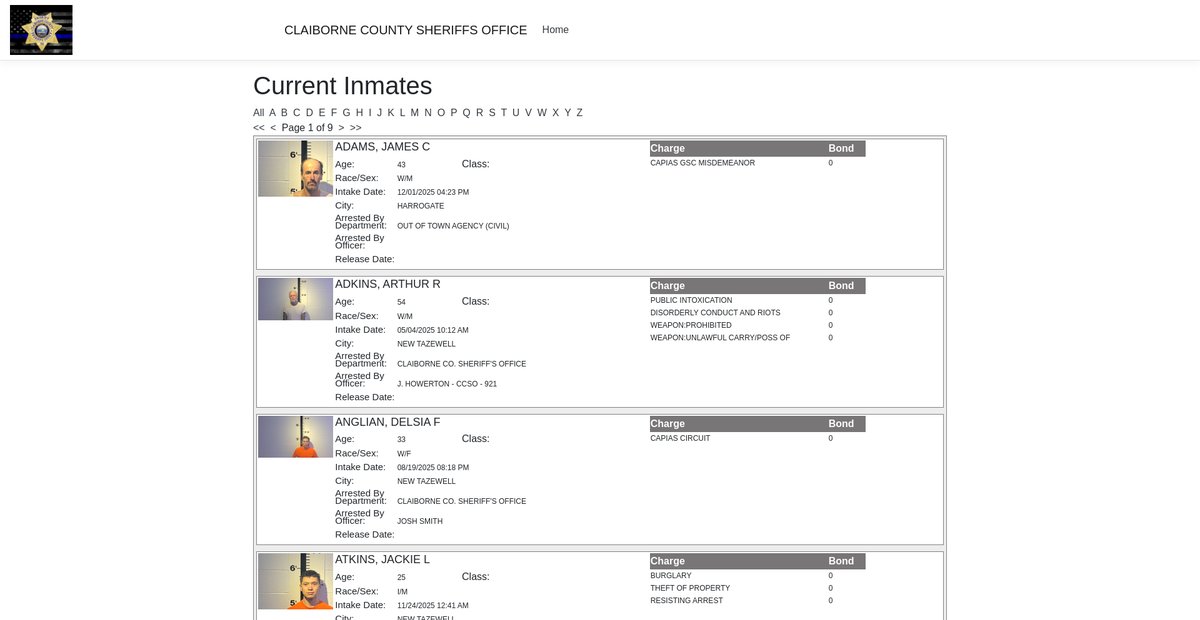Filter inmates by letter M
This screenshot has width=1200, height=620.
point(415,113)
